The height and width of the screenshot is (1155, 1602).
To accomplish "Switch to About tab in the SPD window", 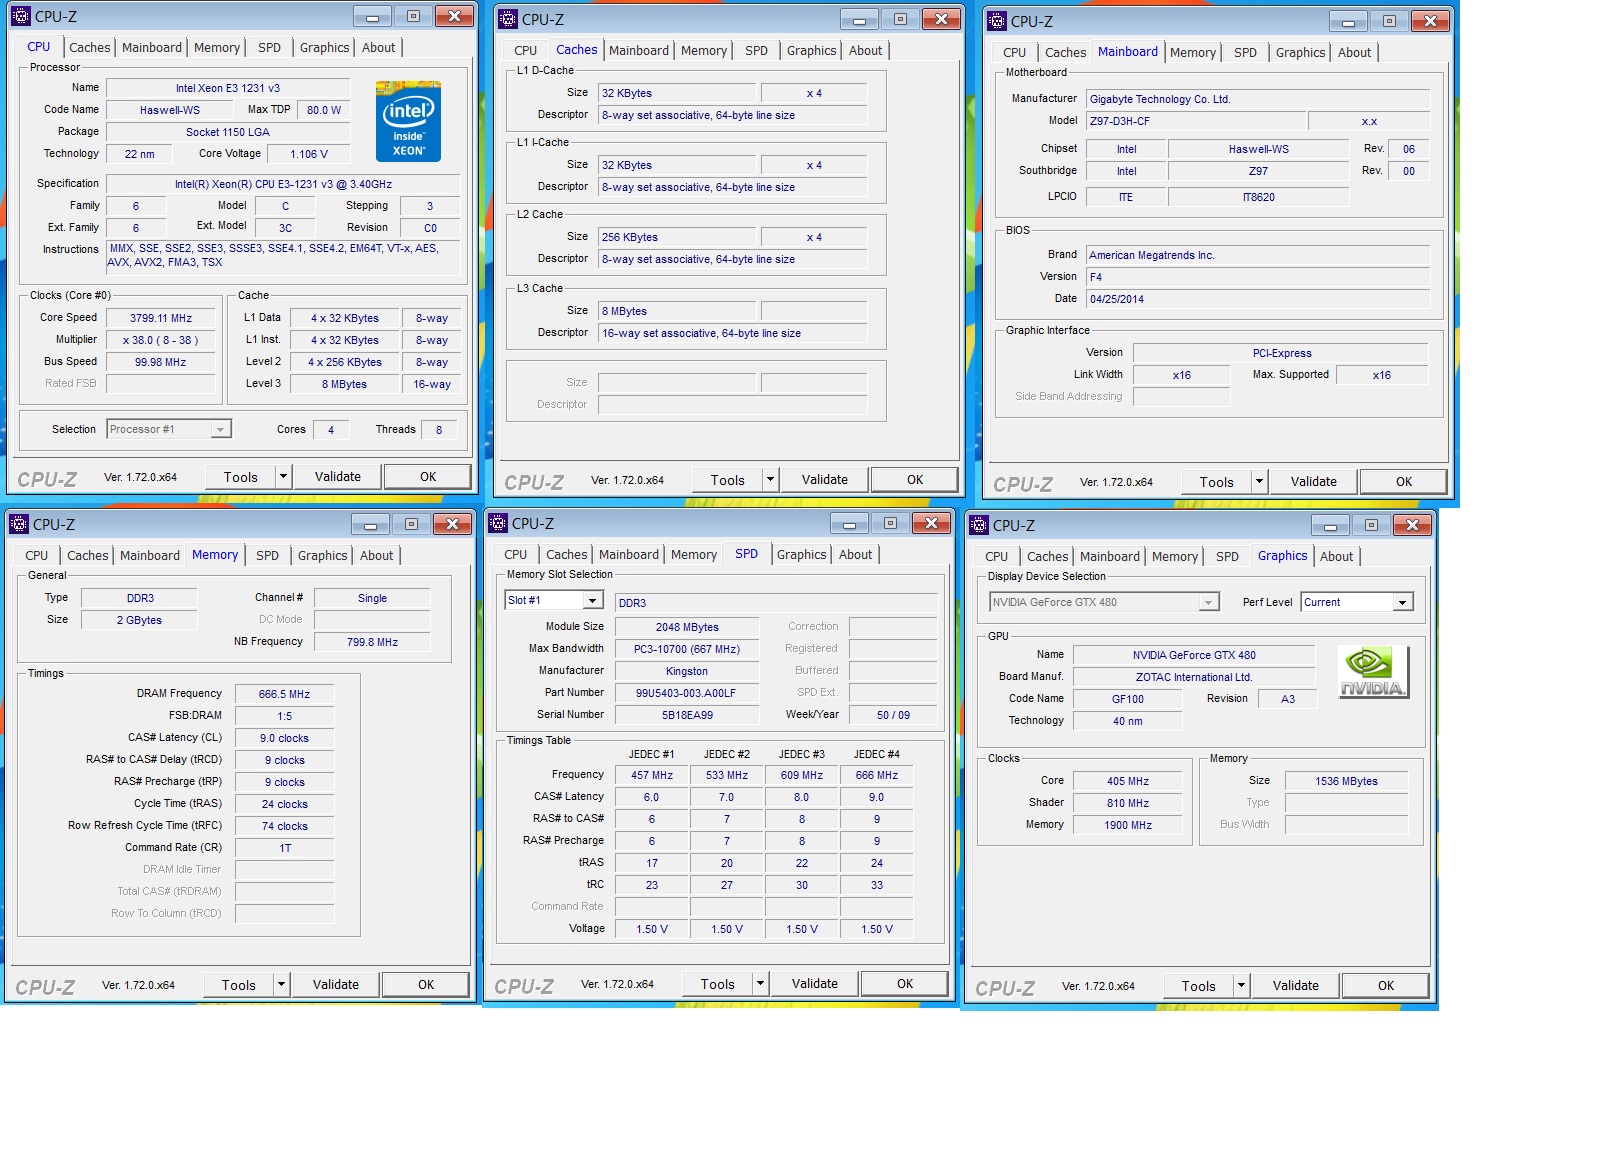I will [855, 554].
